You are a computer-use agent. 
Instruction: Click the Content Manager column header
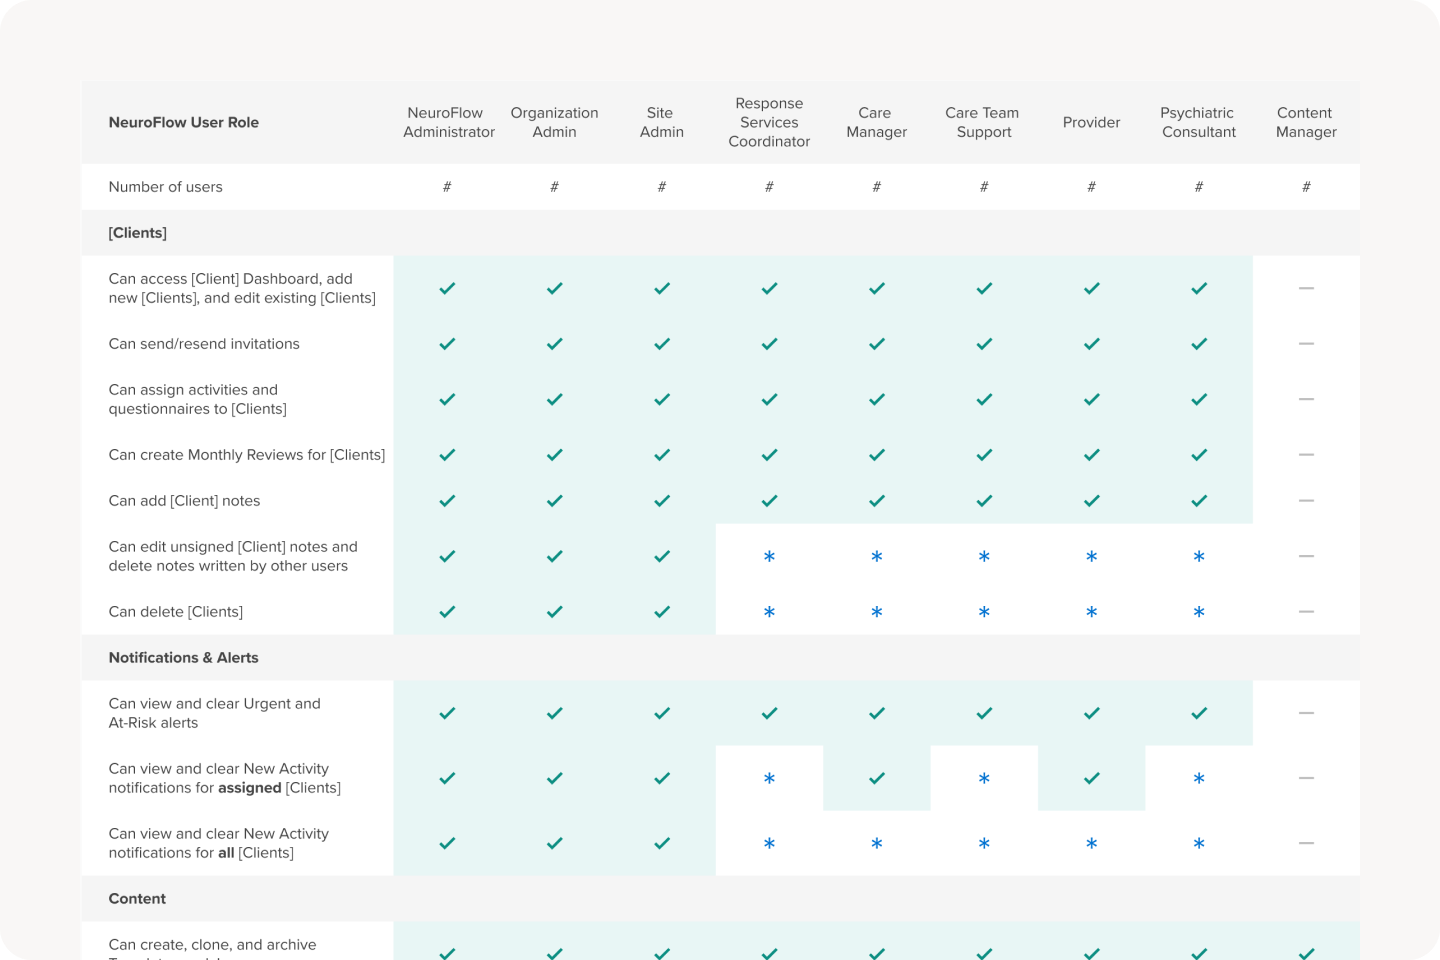(x=1306, y=122)
